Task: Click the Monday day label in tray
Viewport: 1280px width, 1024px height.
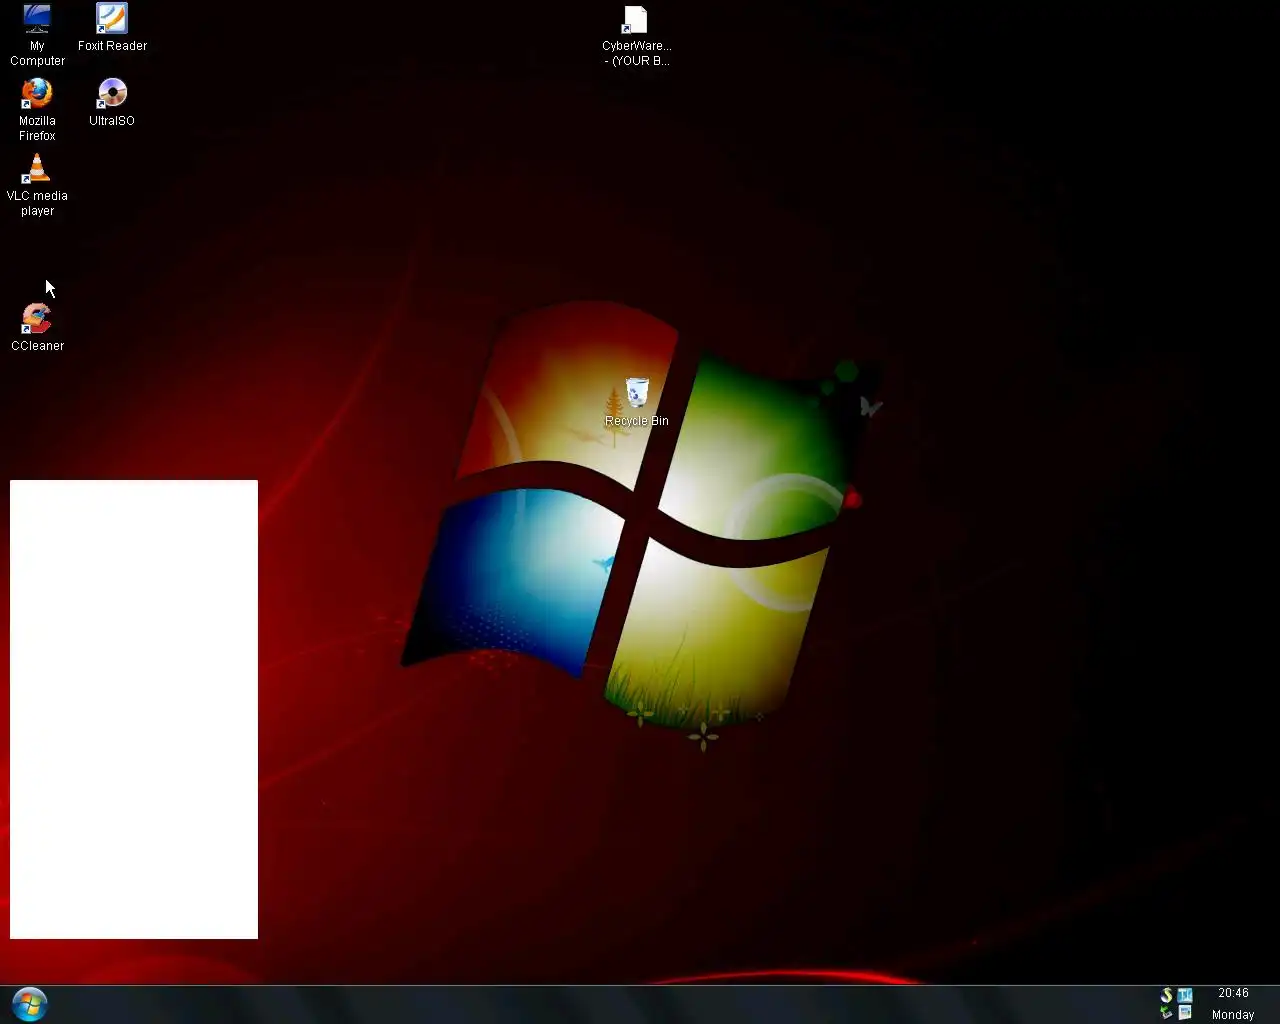Action: pos(1233,1015)
